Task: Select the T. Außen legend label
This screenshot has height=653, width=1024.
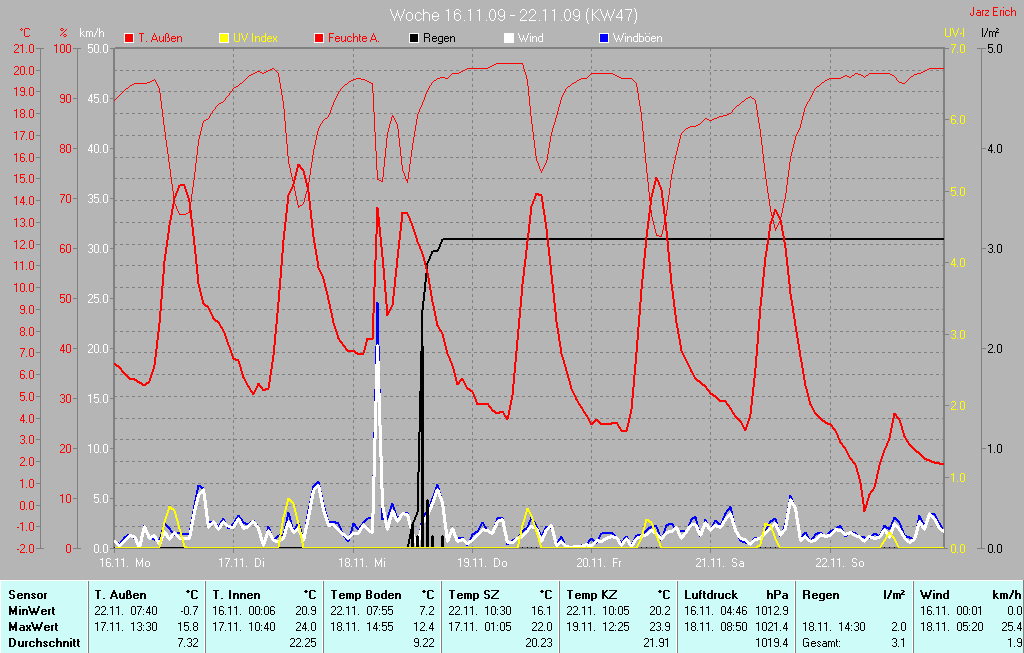Action: [x=160, y=38]
